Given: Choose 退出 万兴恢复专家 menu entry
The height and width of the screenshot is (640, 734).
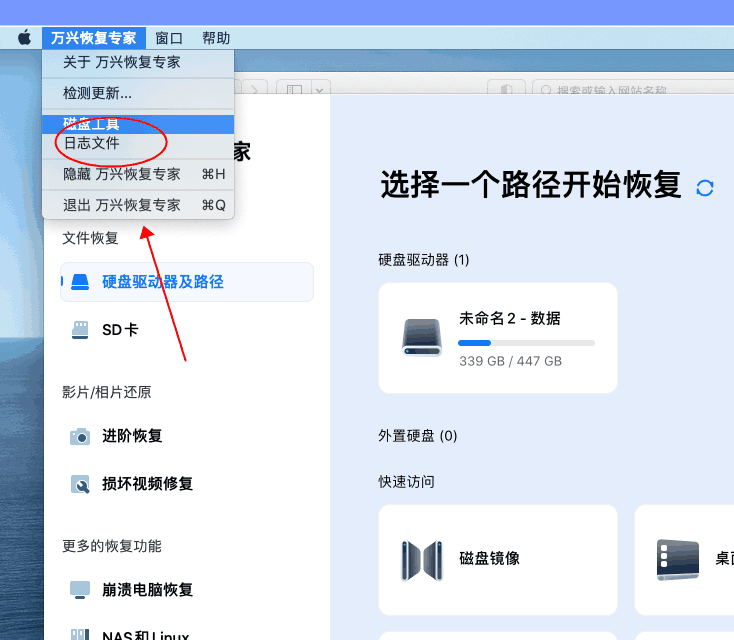Looking at the screenshot, I should tap(138, 205).
